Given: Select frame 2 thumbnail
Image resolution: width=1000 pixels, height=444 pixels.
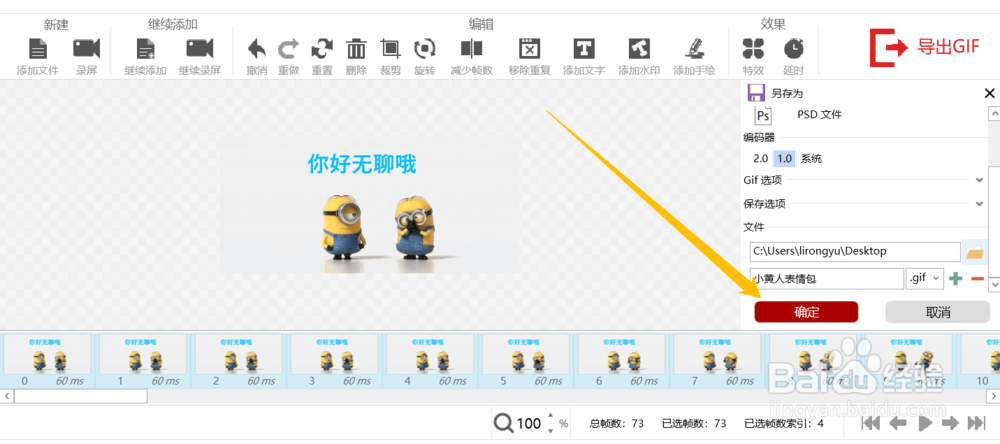Looking at the screenshot, I should [239, 354].
